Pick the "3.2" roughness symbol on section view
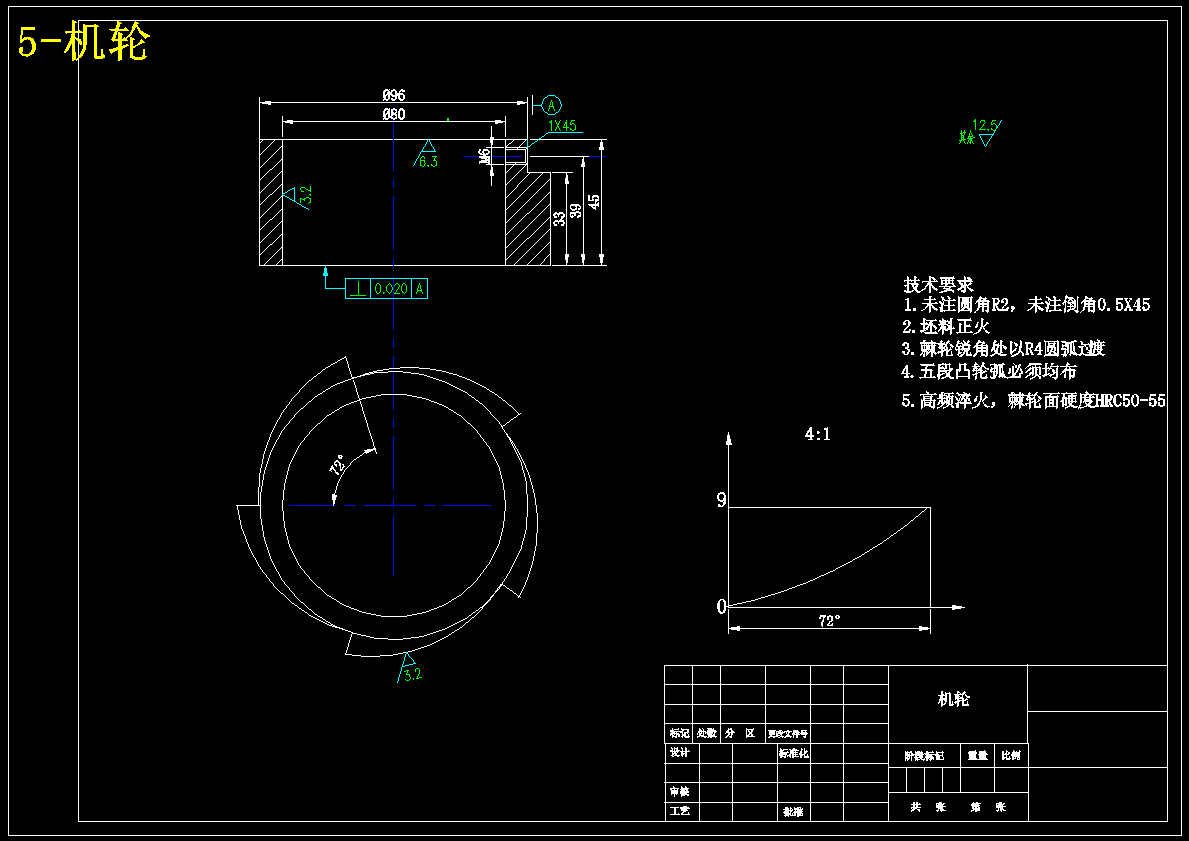Image resolution: width=1189 pixels, height=841 pixels. (298, 196)
